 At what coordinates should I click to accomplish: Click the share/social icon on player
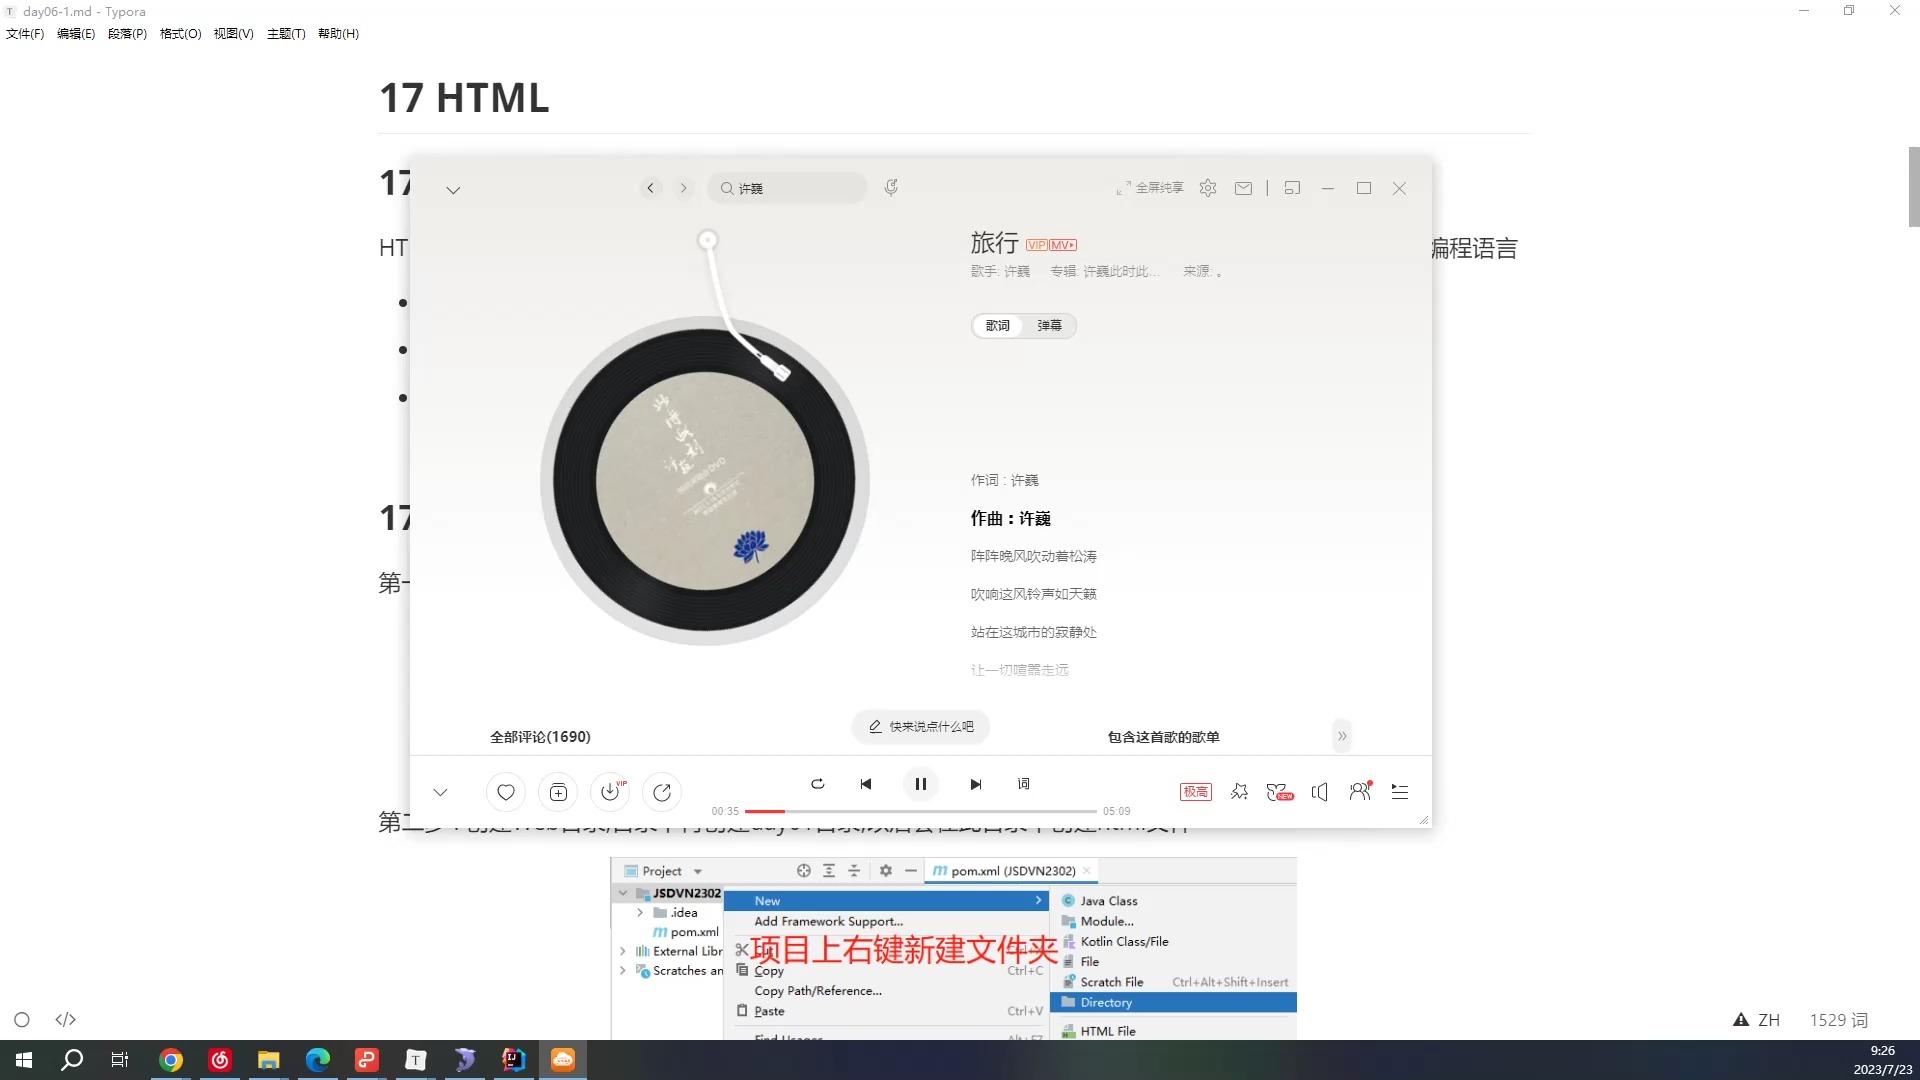663,791
